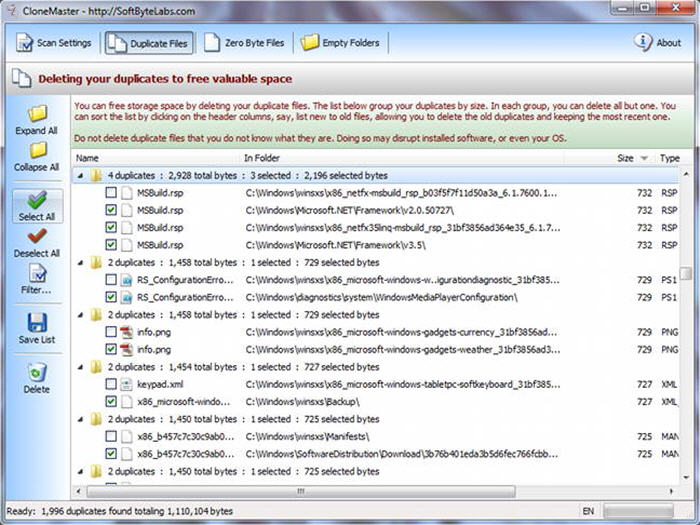Click folder icon of 1,454 bytes group
This screenshot has width=700, height=525.
[x=96, y=367]
